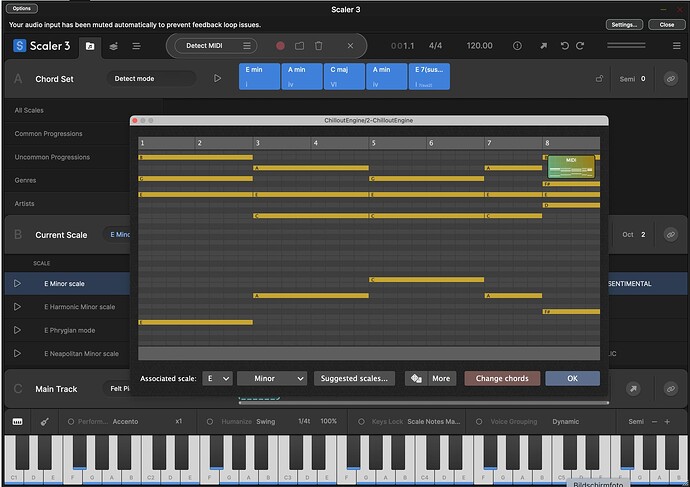Open the Accento performance dropdown
Image resolution: width=690 pixels, height=487 pixels.
[x=125, y=421]
